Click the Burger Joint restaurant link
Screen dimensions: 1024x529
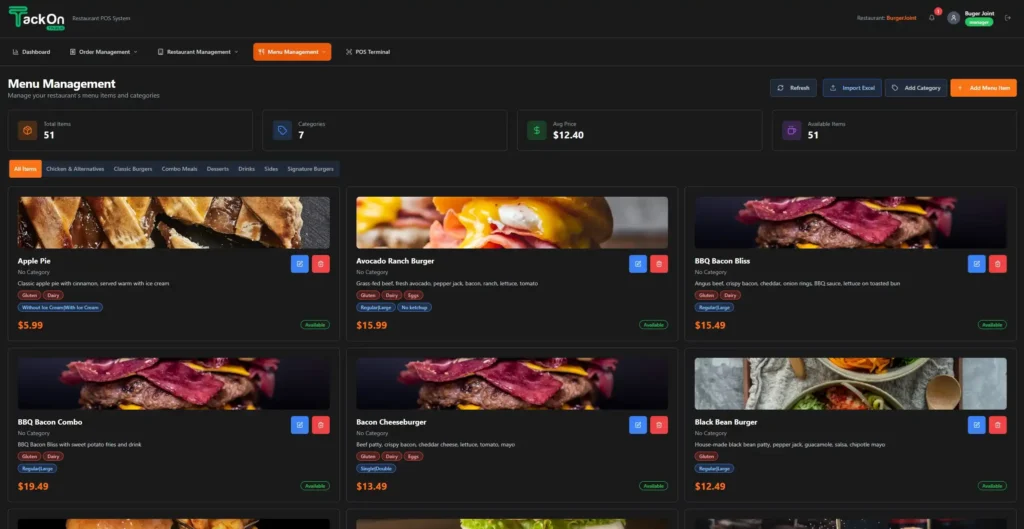pyautogui.click(x=901, y=18)
